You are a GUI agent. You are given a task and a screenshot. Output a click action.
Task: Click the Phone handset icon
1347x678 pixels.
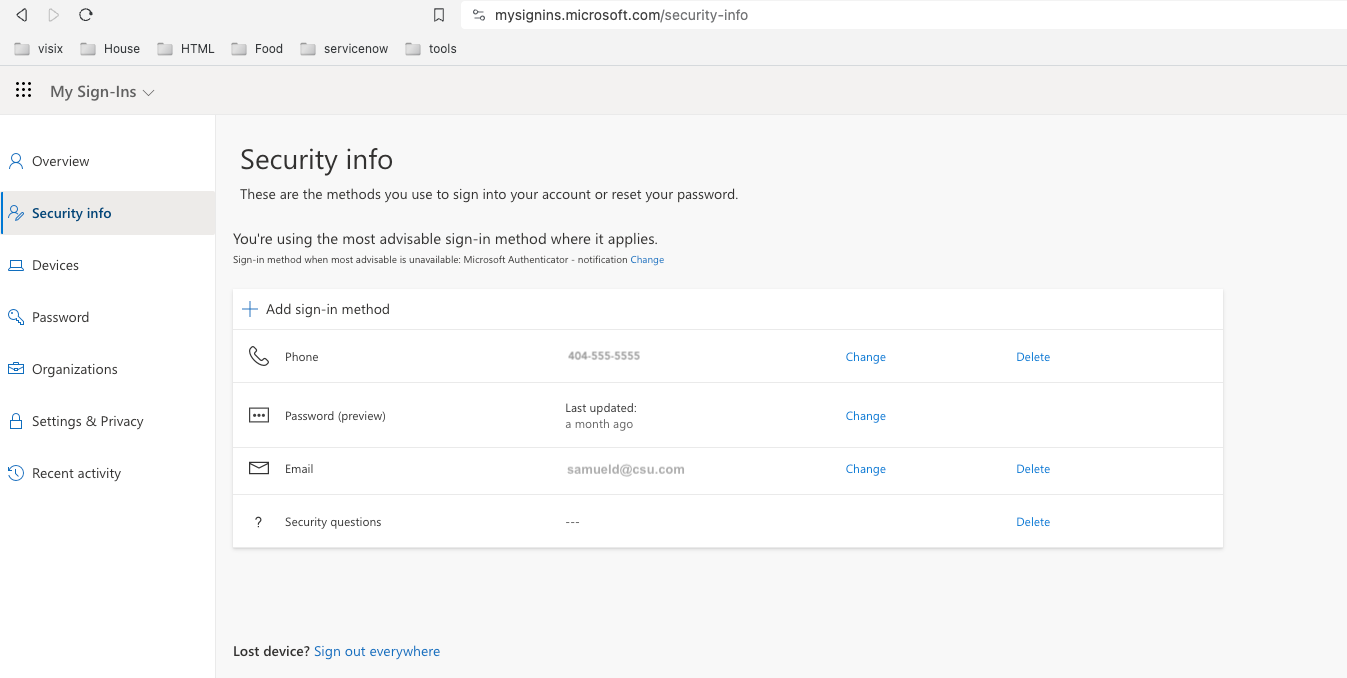[259, 356]
